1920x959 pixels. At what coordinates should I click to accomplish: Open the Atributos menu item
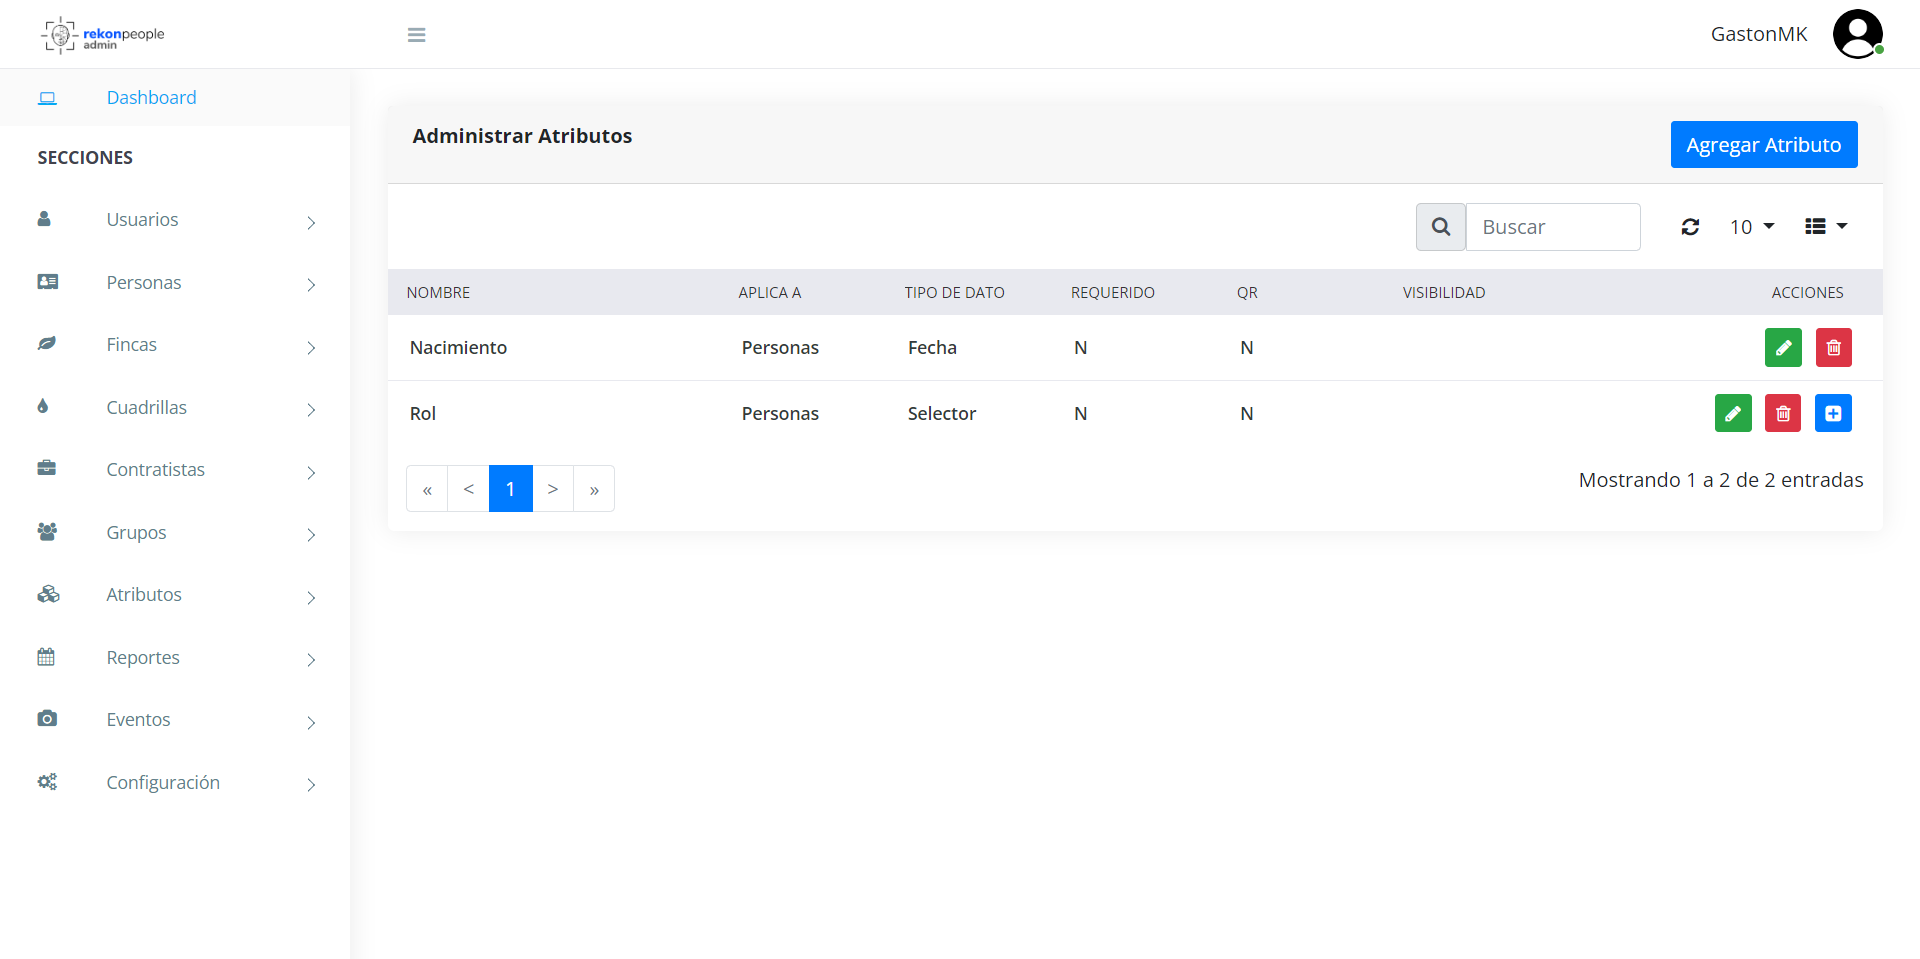pyautogui.click(x=175, y=595)
